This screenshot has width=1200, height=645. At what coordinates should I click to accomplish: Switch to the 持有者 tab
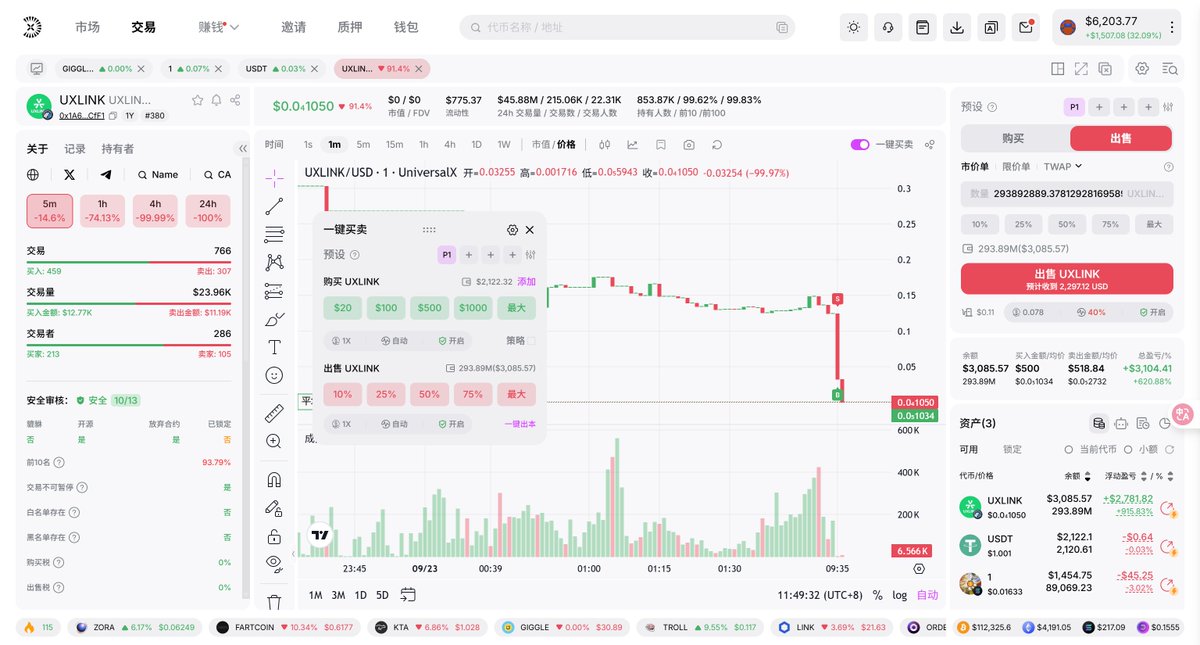pos(118,149)
